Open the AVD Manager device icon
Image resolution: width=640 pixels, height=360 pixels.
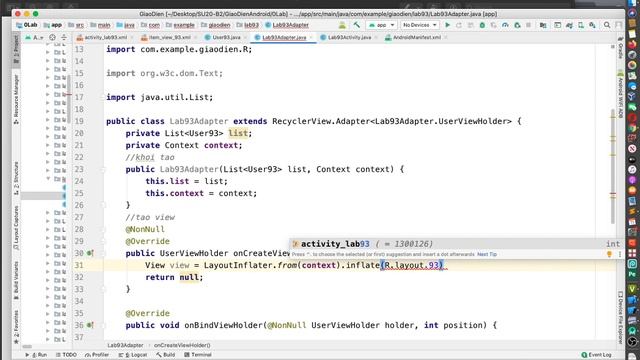click(x=581, y=25)
